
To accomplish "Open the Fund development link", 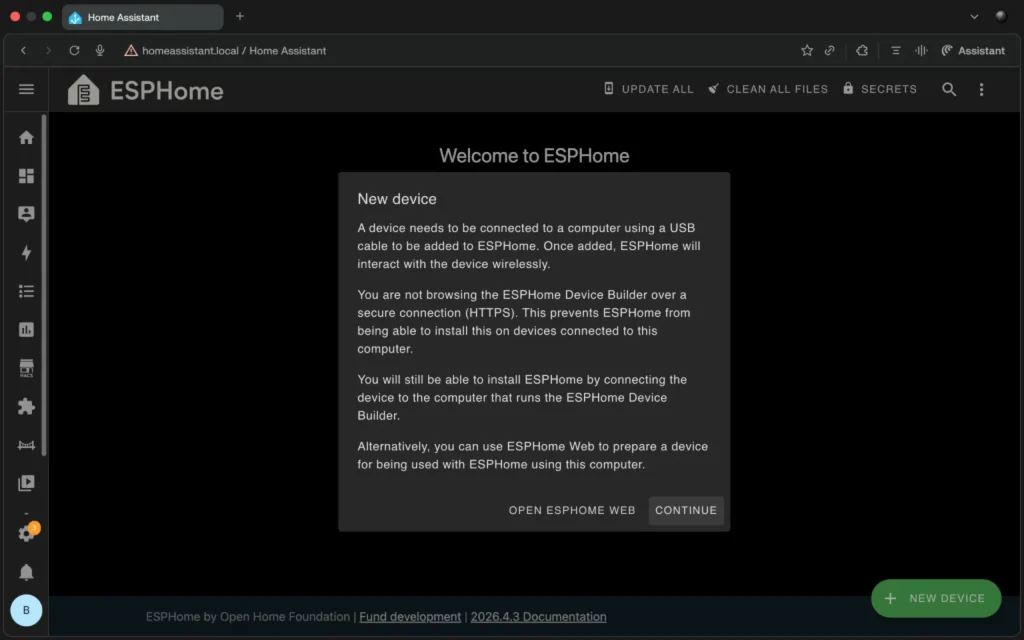I will [x=410, y=616].
